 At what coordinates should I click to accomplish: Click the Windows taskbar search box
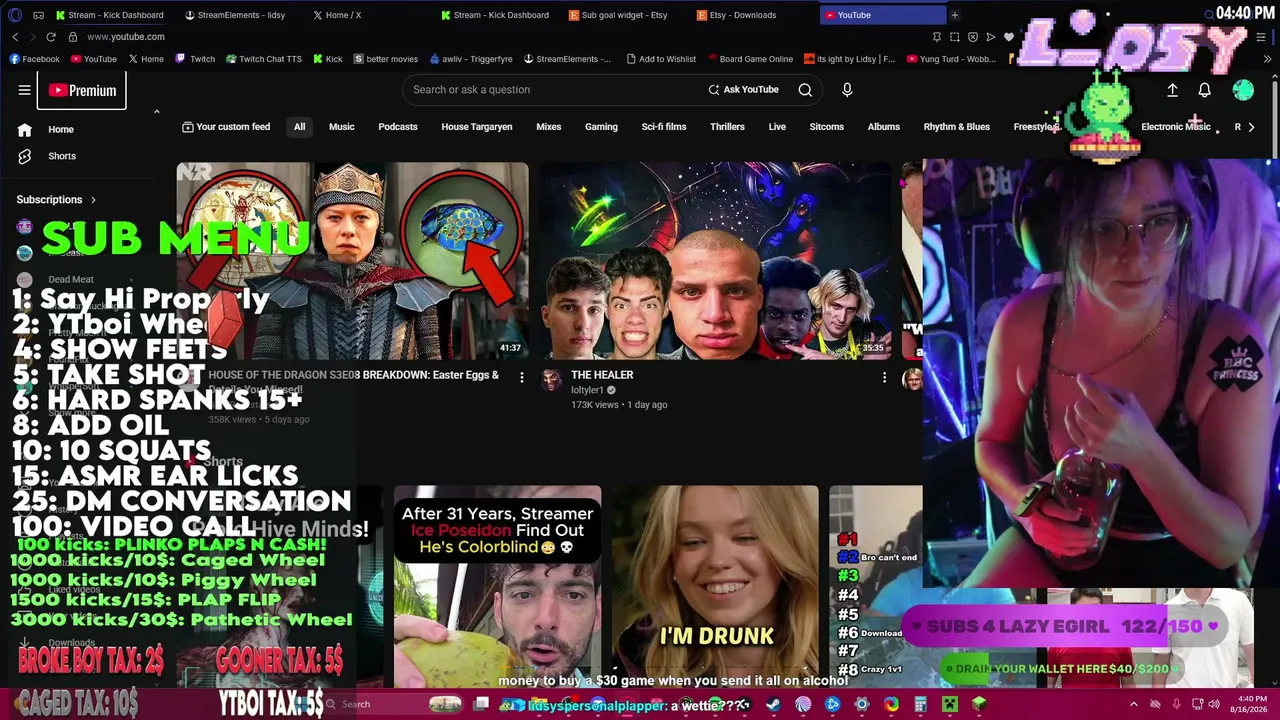(x=390, y=704)
